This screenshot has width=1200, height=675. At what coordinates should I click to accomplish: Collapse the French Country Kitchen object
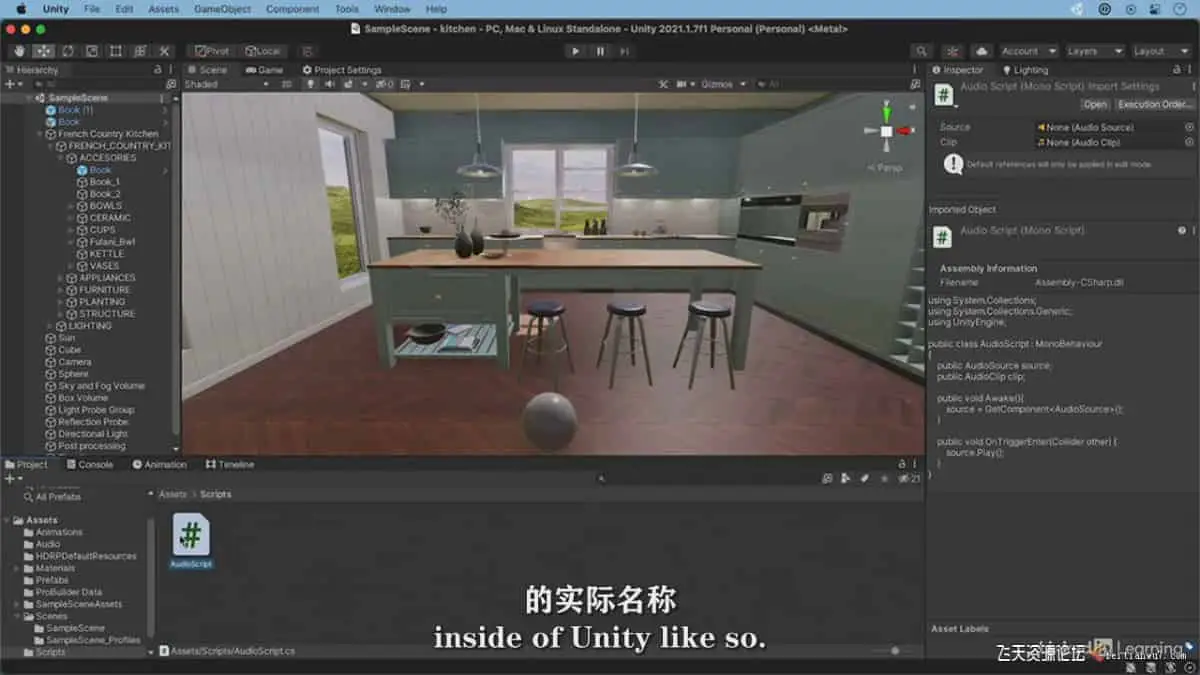39,134
